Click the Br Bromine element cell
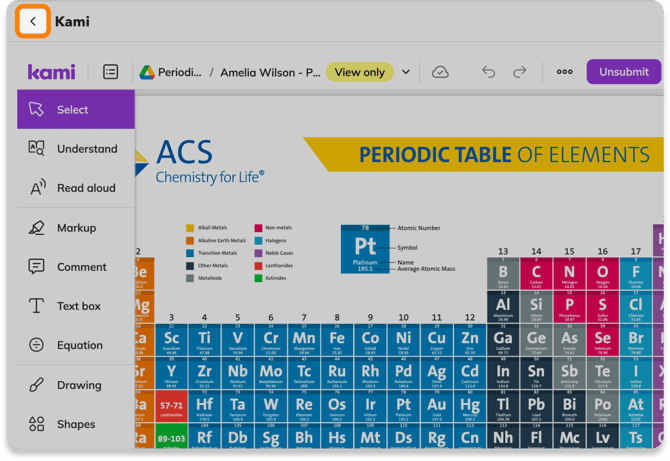Image resolution: width=670 pixels, height=461 pixels. tap(636, 340)
